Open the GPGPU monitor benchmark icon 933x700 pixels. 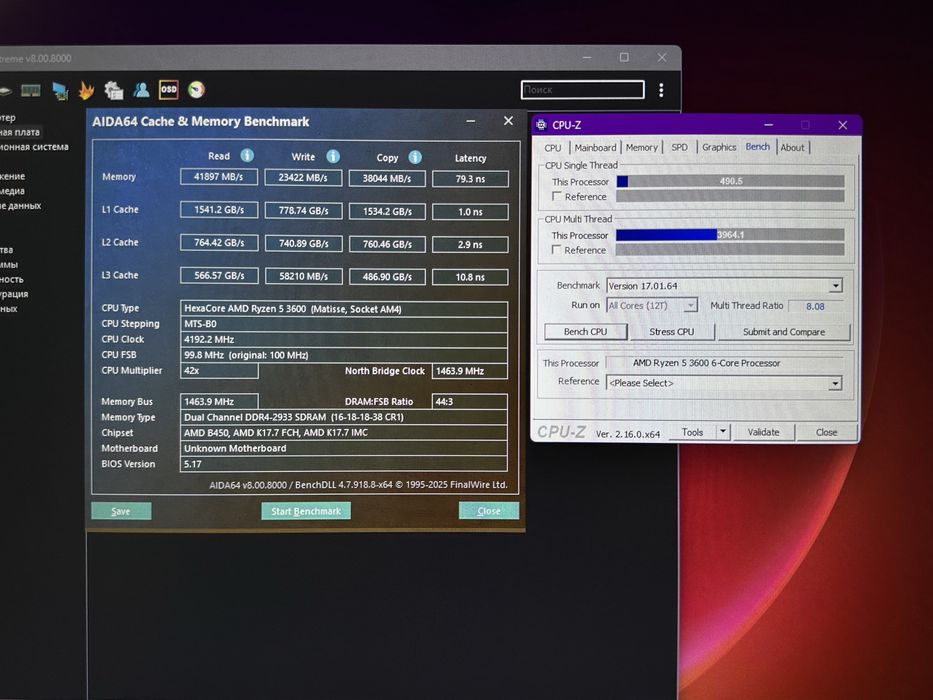pyautogui.click(x=60, y=91)
